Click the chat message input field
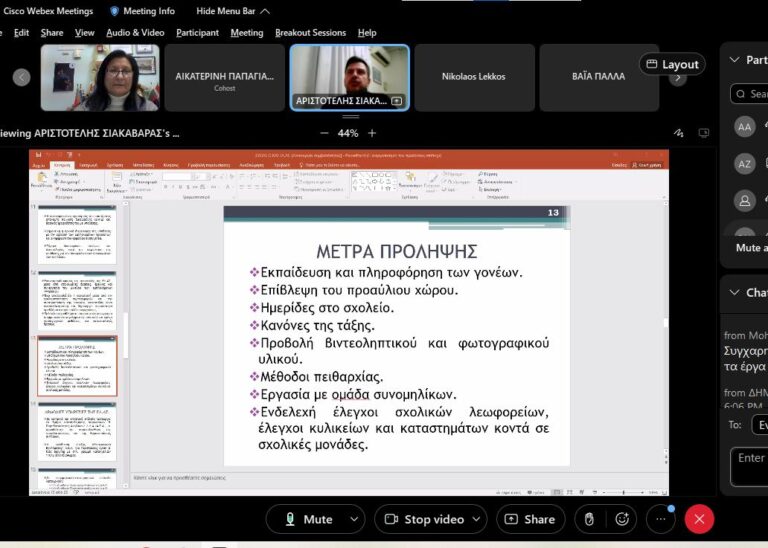The width and height of the screenshot is (768, 548). tap(750, 465)
